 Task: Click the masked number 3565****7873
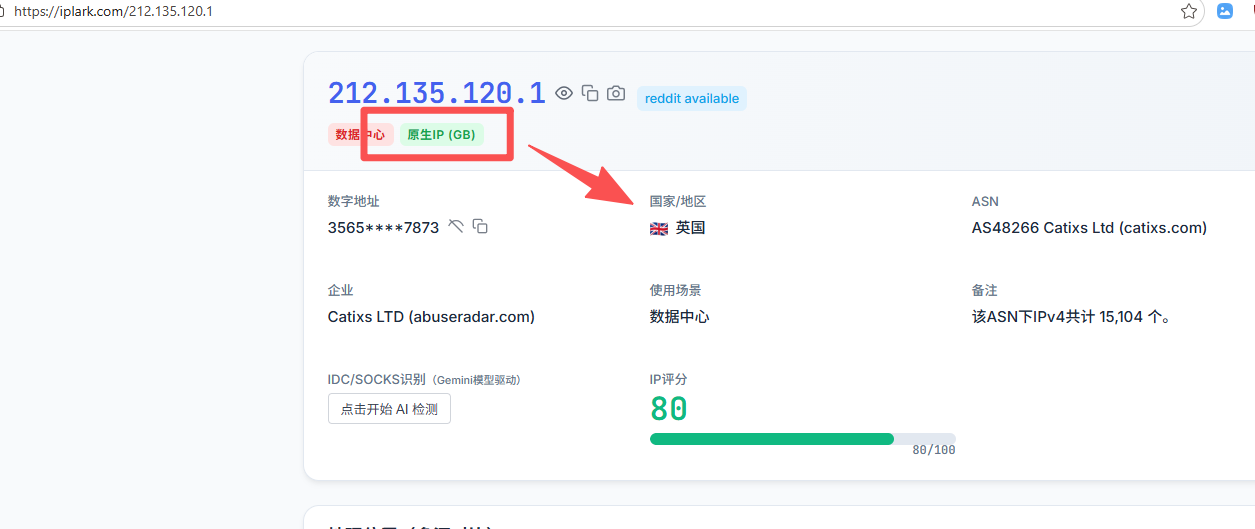pos(383,228)
